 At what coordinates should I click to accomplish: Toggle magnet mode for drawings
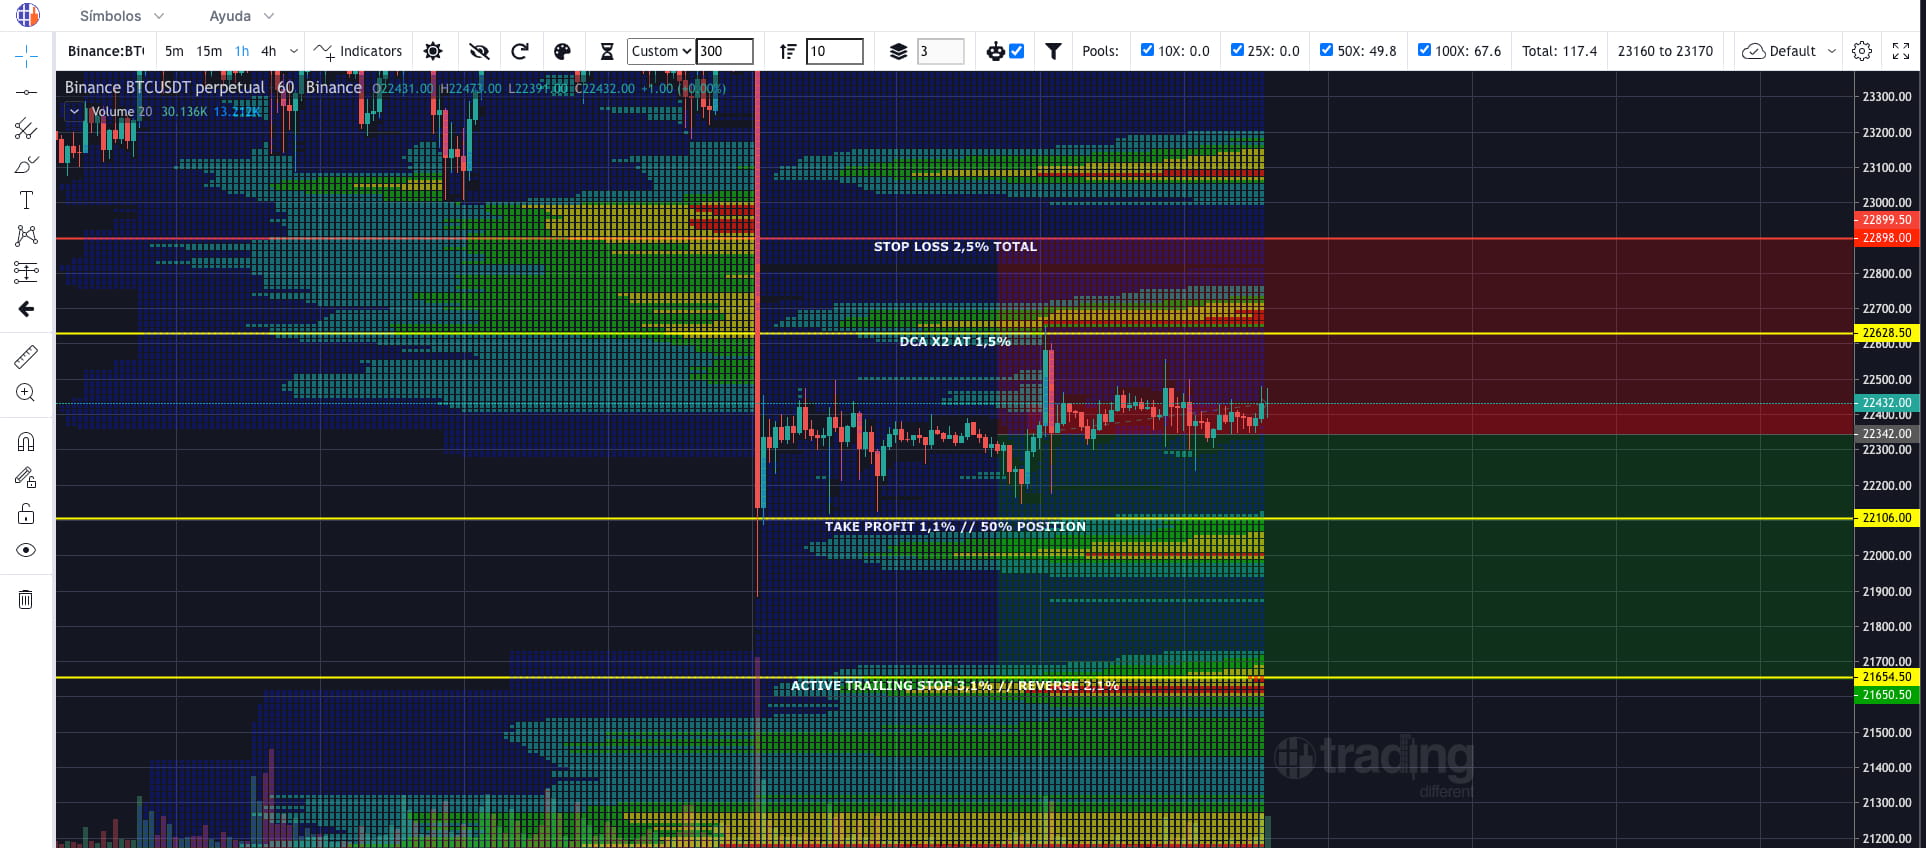point(26,441)
